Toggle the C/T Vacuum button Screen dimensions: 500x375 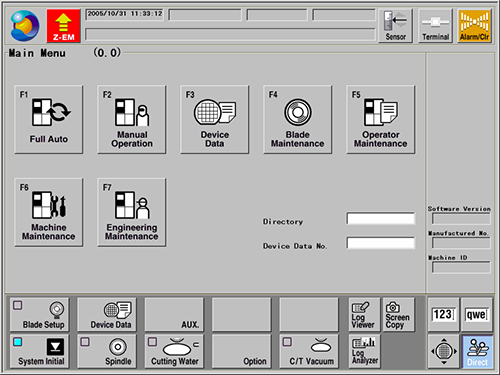pyautogui.click(x=309, y=351)
